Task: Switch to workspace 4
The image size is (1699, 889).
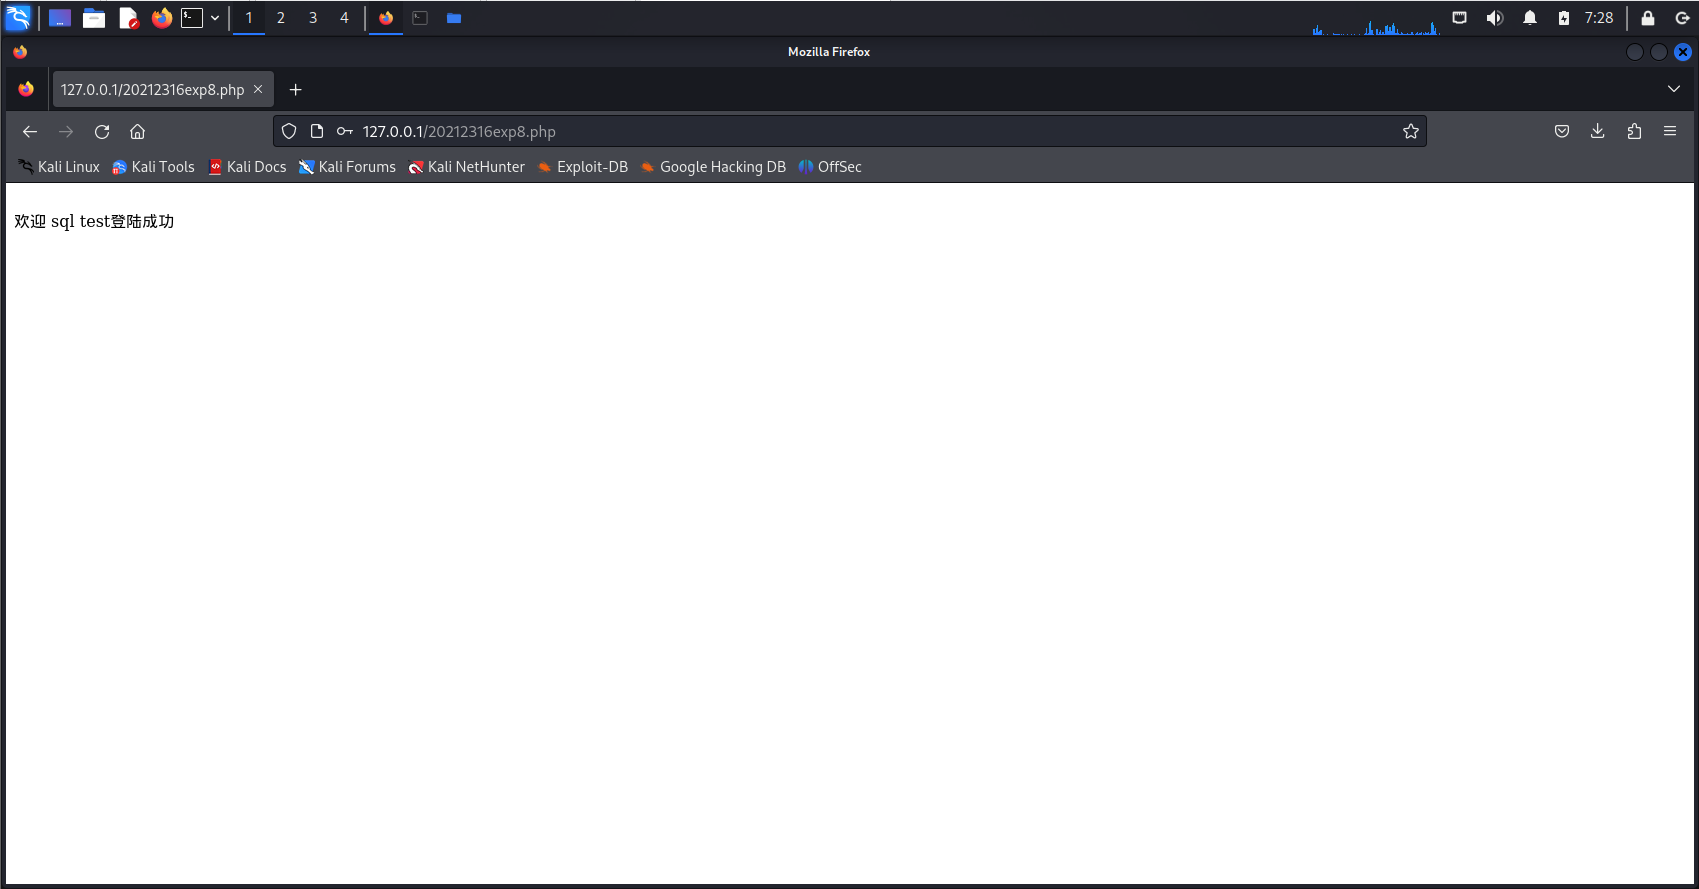Action: [x=345, y=18]
